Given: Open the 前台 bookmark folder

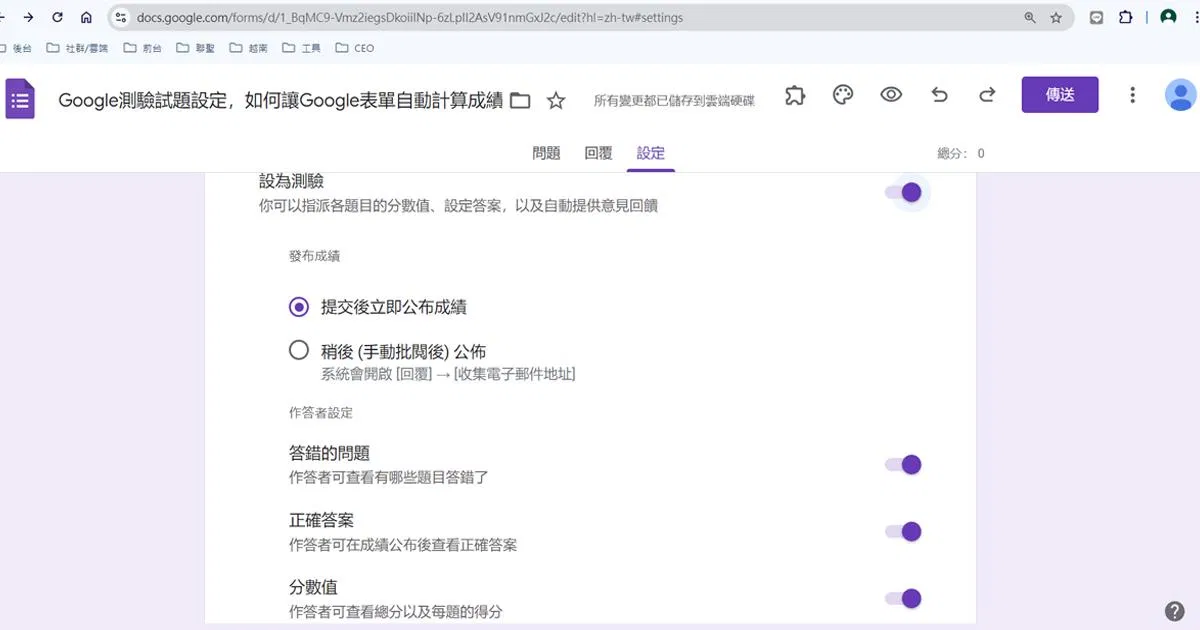Looking at the screenshot, I should (143, 47).
